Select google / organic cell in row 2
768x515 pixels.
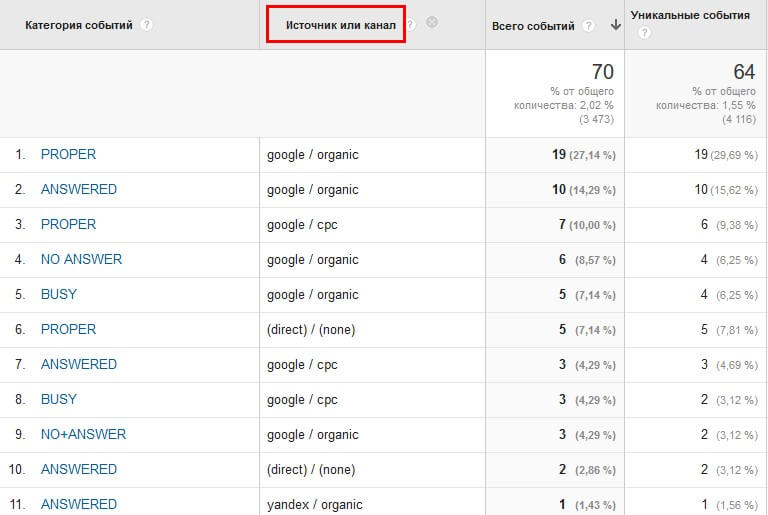pos(312,190)
